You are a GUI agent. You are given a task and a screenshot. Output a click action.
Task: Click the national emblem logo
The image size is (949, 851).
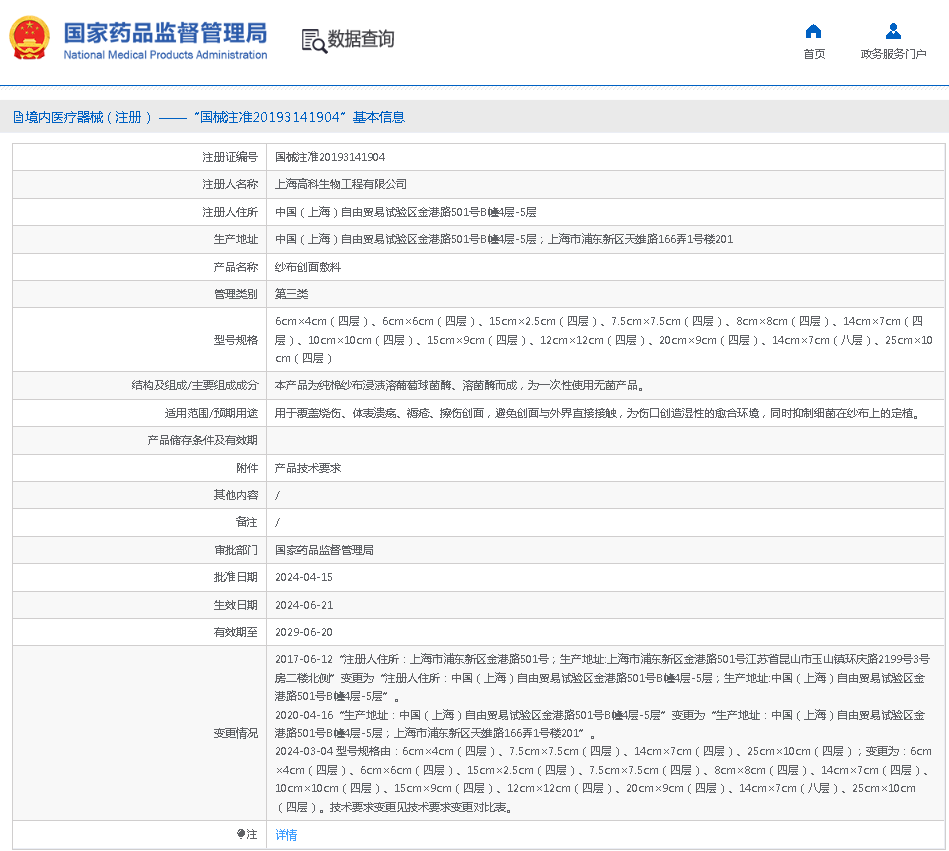click(29, 38)
